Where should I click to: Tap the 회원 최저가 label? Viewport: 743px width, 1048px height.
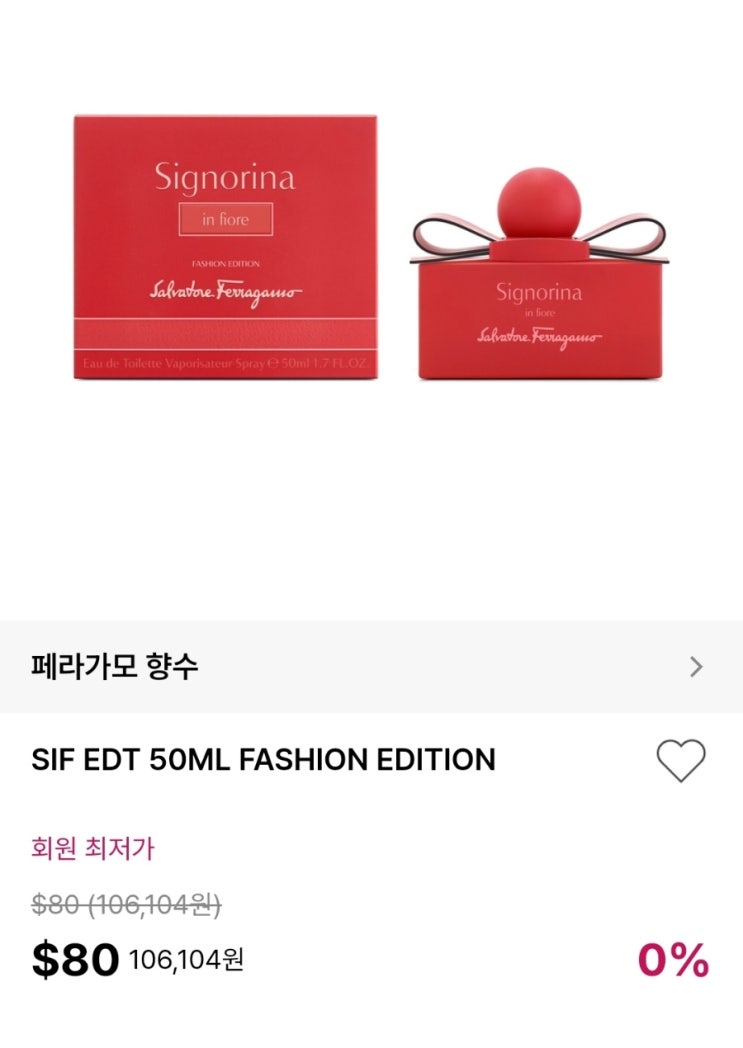coord(92,848)
